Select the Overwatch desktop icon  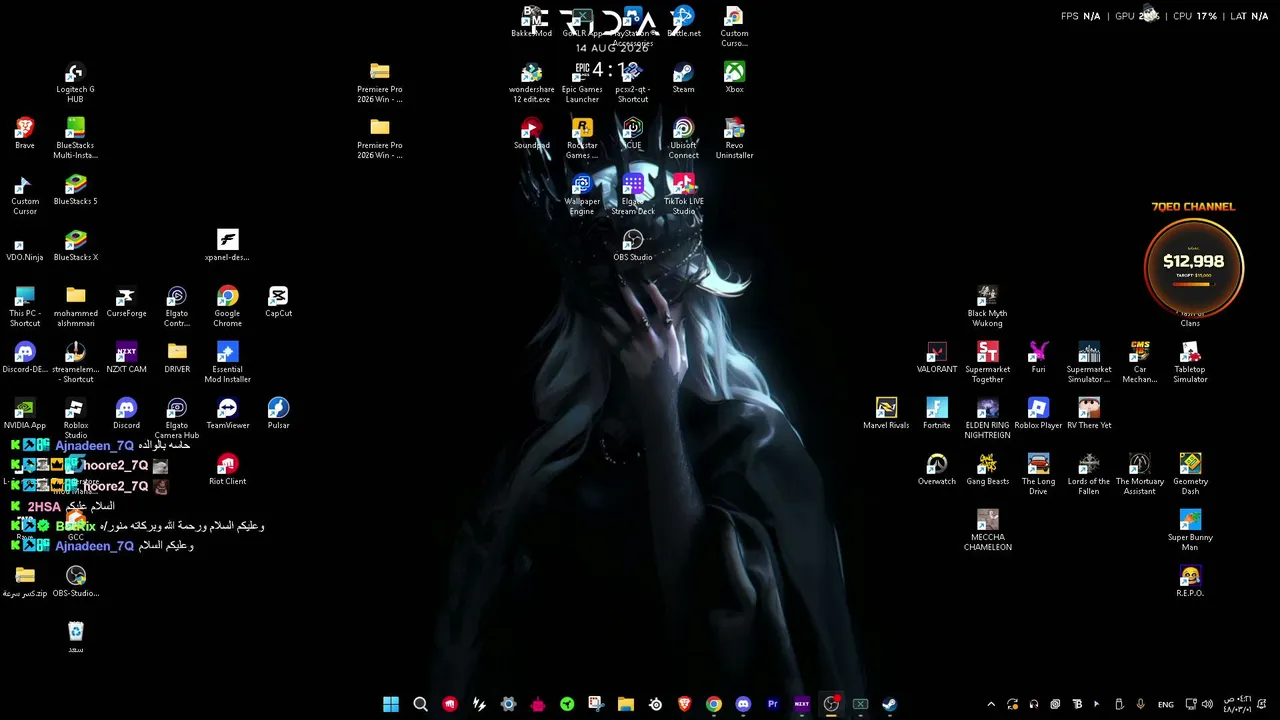point(937,470)
